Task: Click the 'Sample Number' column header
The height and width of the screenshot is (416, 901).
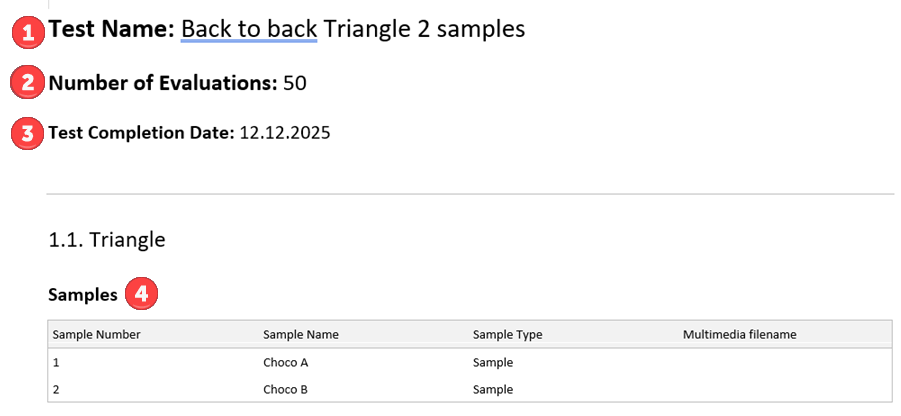Action: coord(96,335)
